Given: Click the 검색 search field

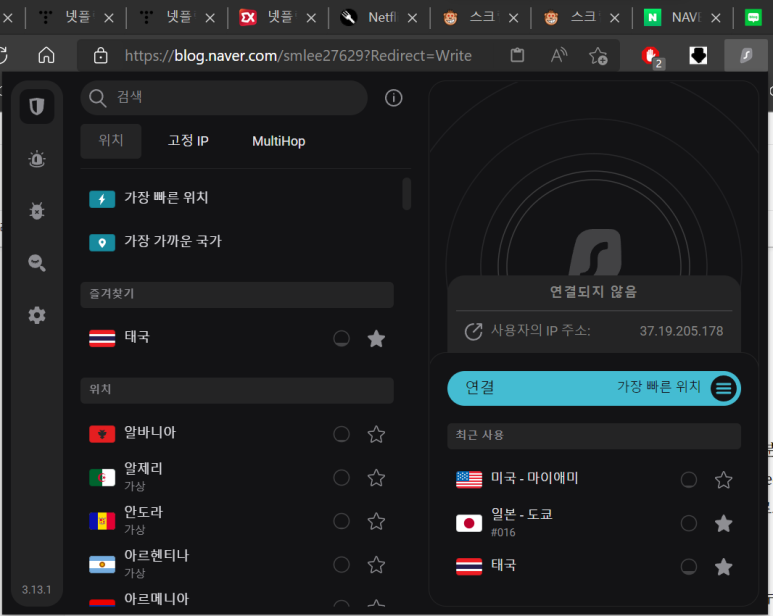Looking at the screenshot, I should pyautogui.click(x=224, y=98).
